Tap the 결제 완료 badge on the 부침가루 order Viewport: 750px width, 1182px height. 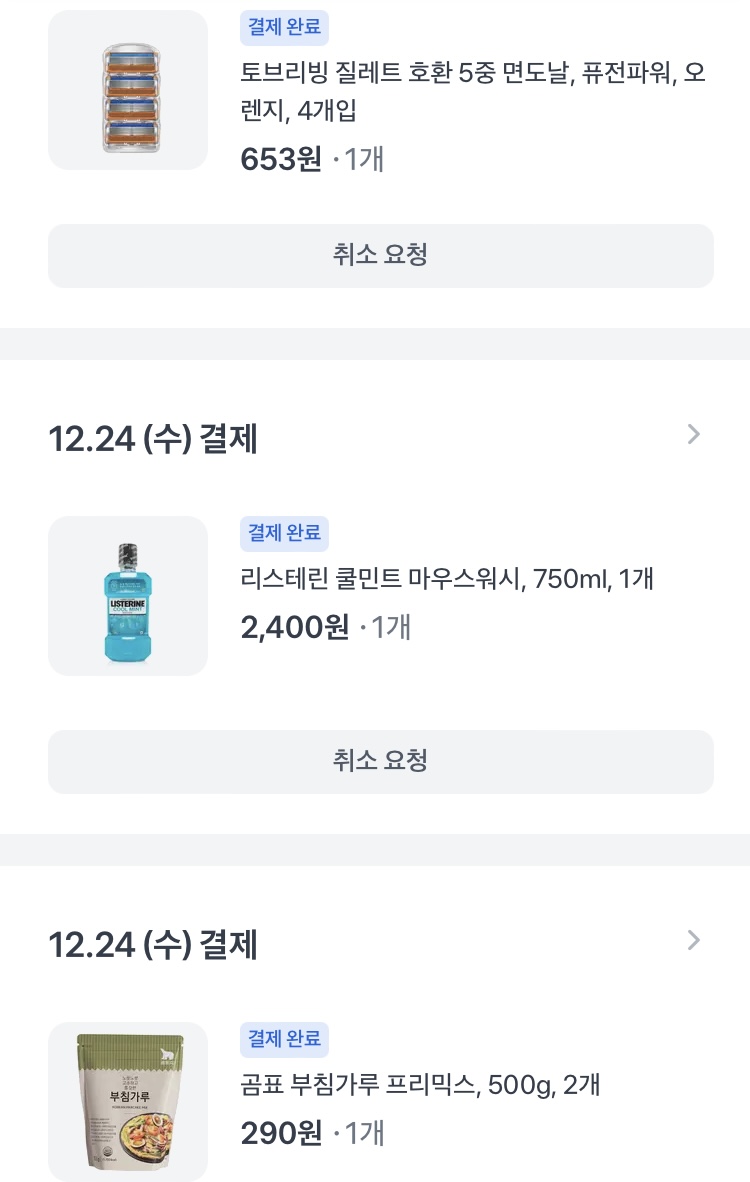coord(284,1039)
